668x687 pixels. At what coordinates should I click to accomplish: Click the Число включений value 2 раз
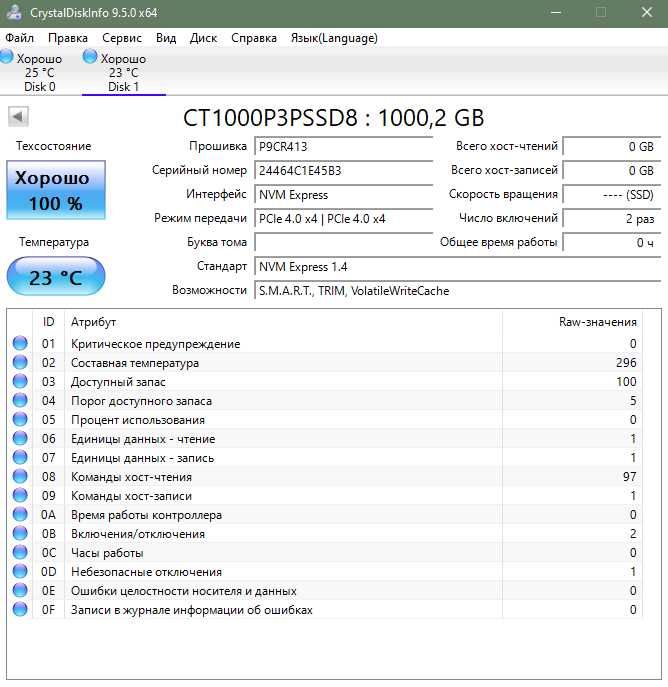[x=611, y=219]
